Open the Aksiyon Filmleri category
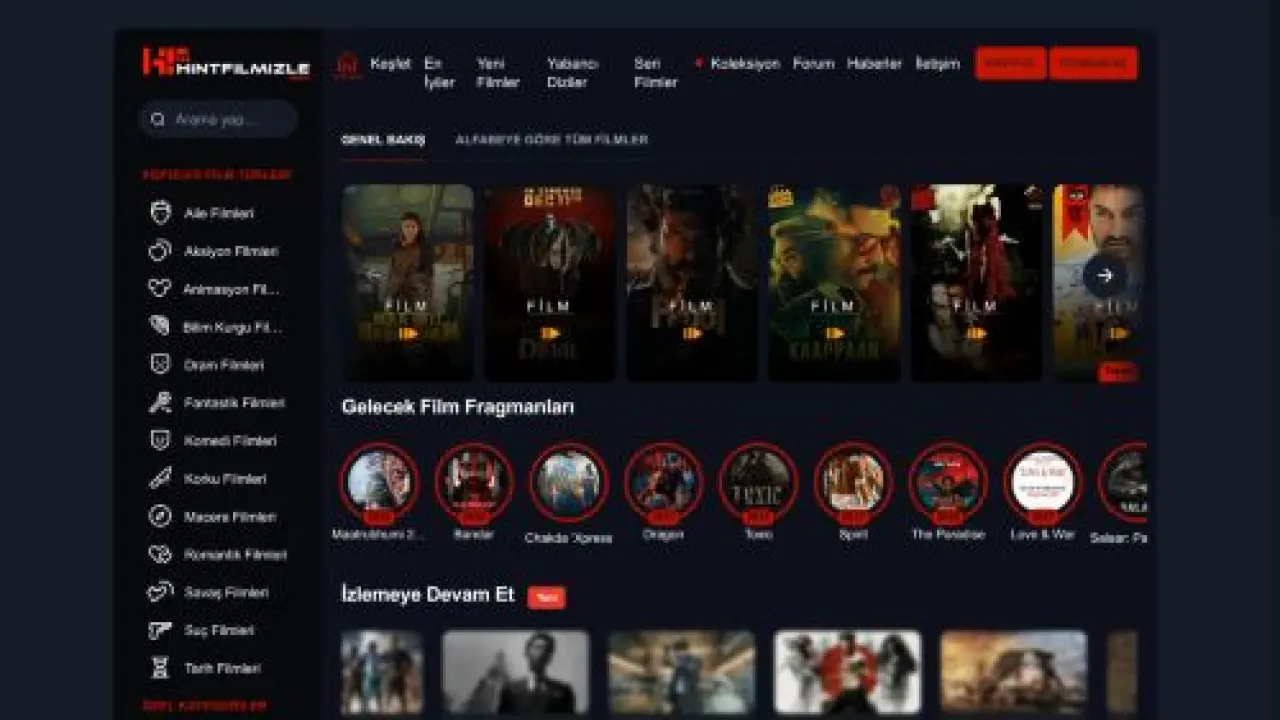1280x720 pixels. [x=231, y=251]
